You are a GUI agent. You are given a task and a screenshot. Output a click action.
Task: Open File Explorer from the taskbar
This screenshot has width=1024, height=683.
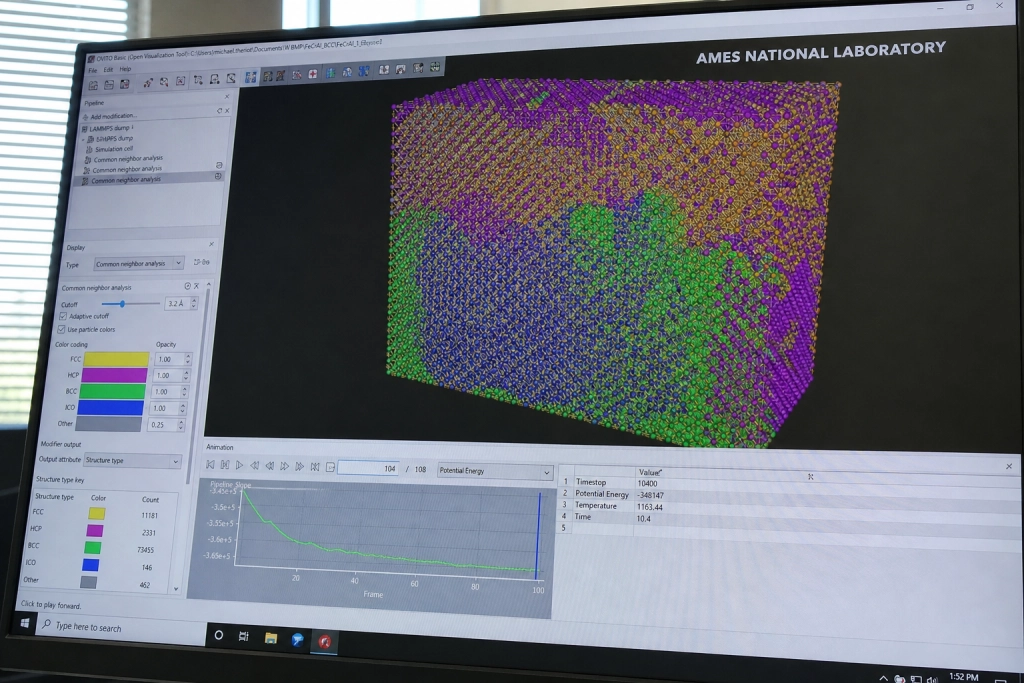pos(270,638)
